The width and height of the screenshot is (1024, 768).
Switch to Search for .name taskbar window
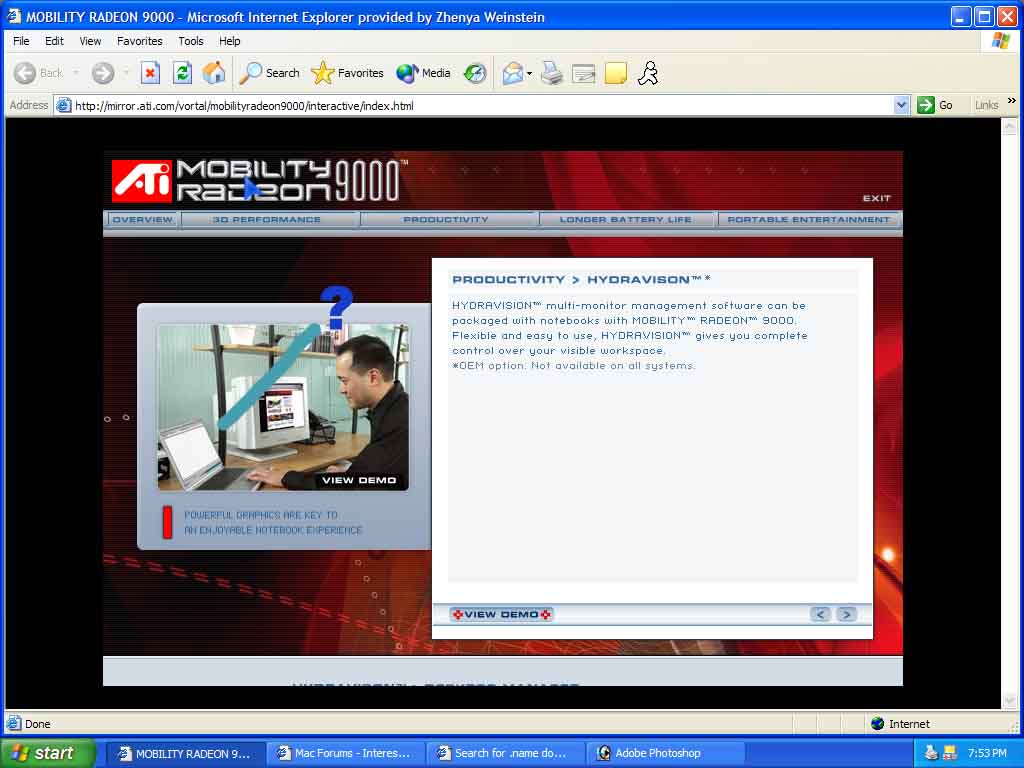pyautogui.click(x=505, y=753)
